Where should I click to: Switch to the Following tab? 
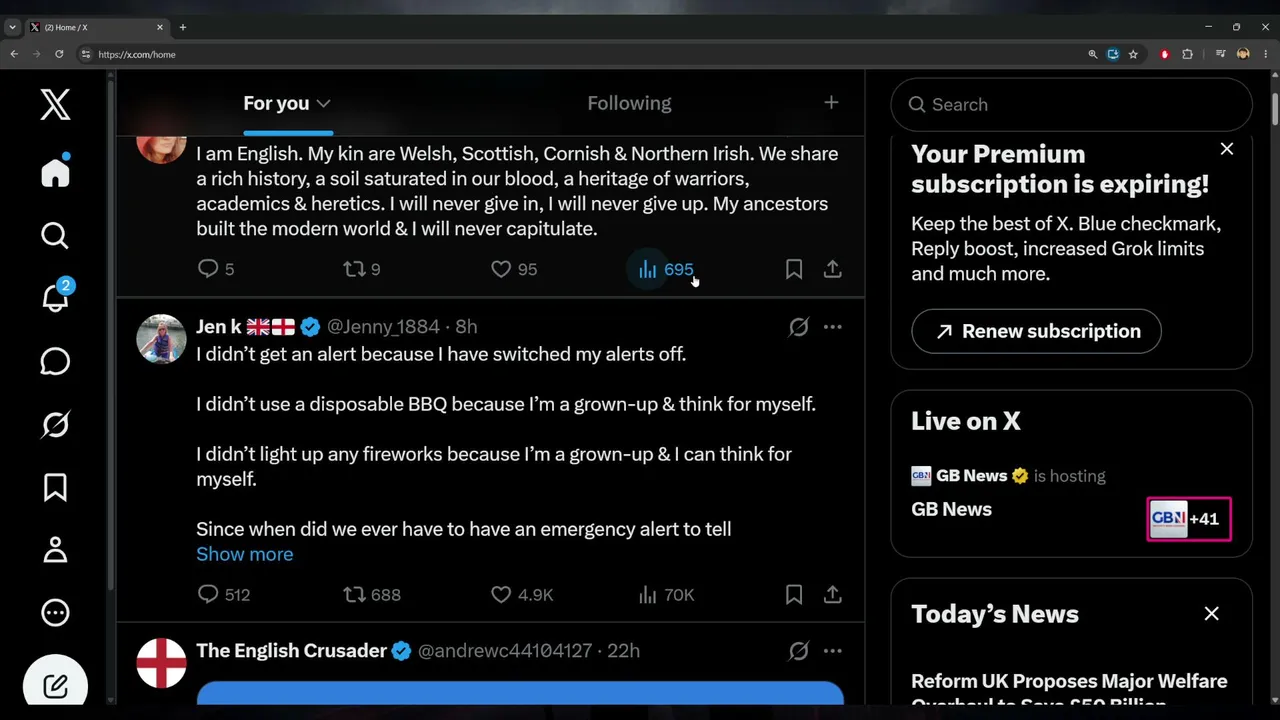tap(629, 103)
